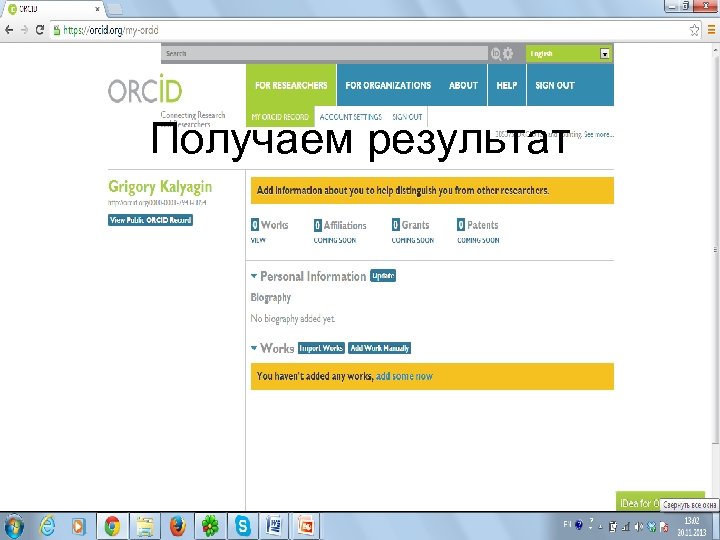Viewport: 720px width, 540px height.
Task: Open the Account Settings tab
Action: click(x=350, y=117)
